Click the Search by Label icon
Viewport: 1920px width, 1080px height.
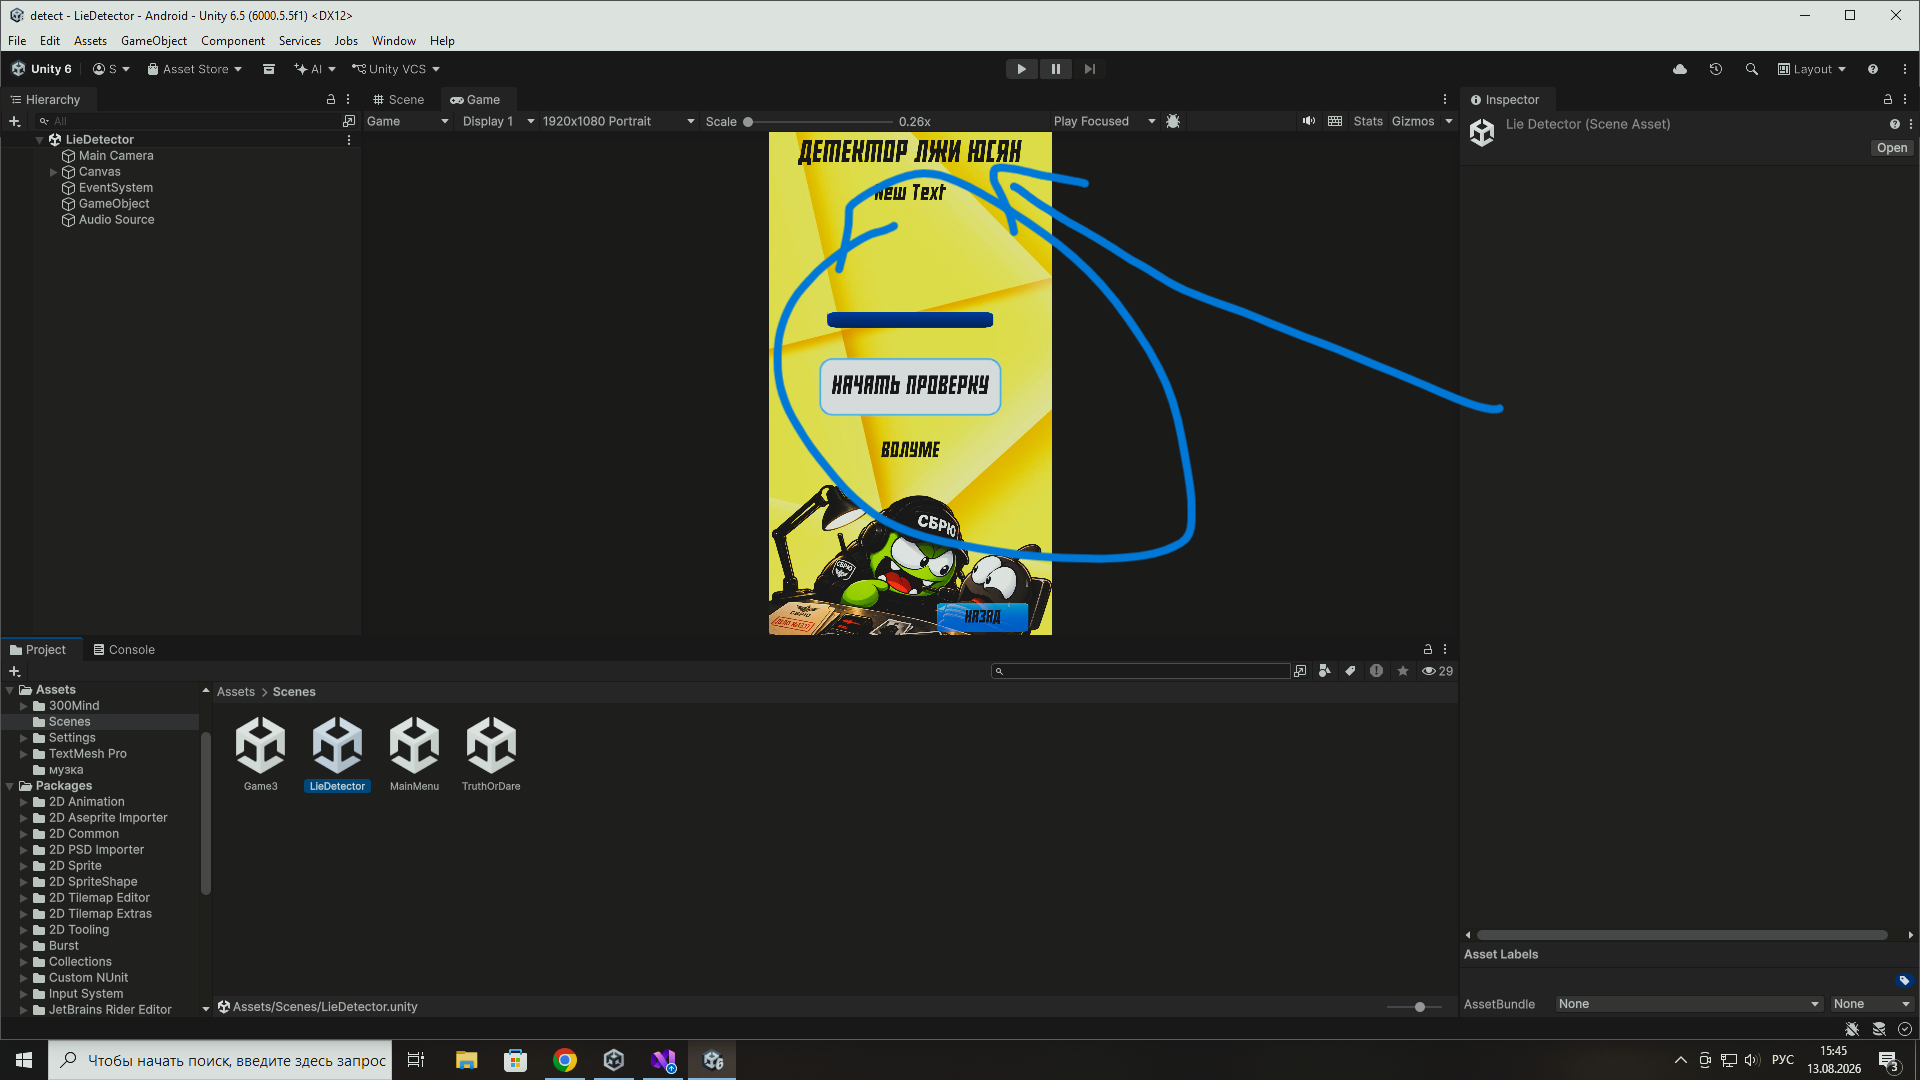pos(1350,671)
